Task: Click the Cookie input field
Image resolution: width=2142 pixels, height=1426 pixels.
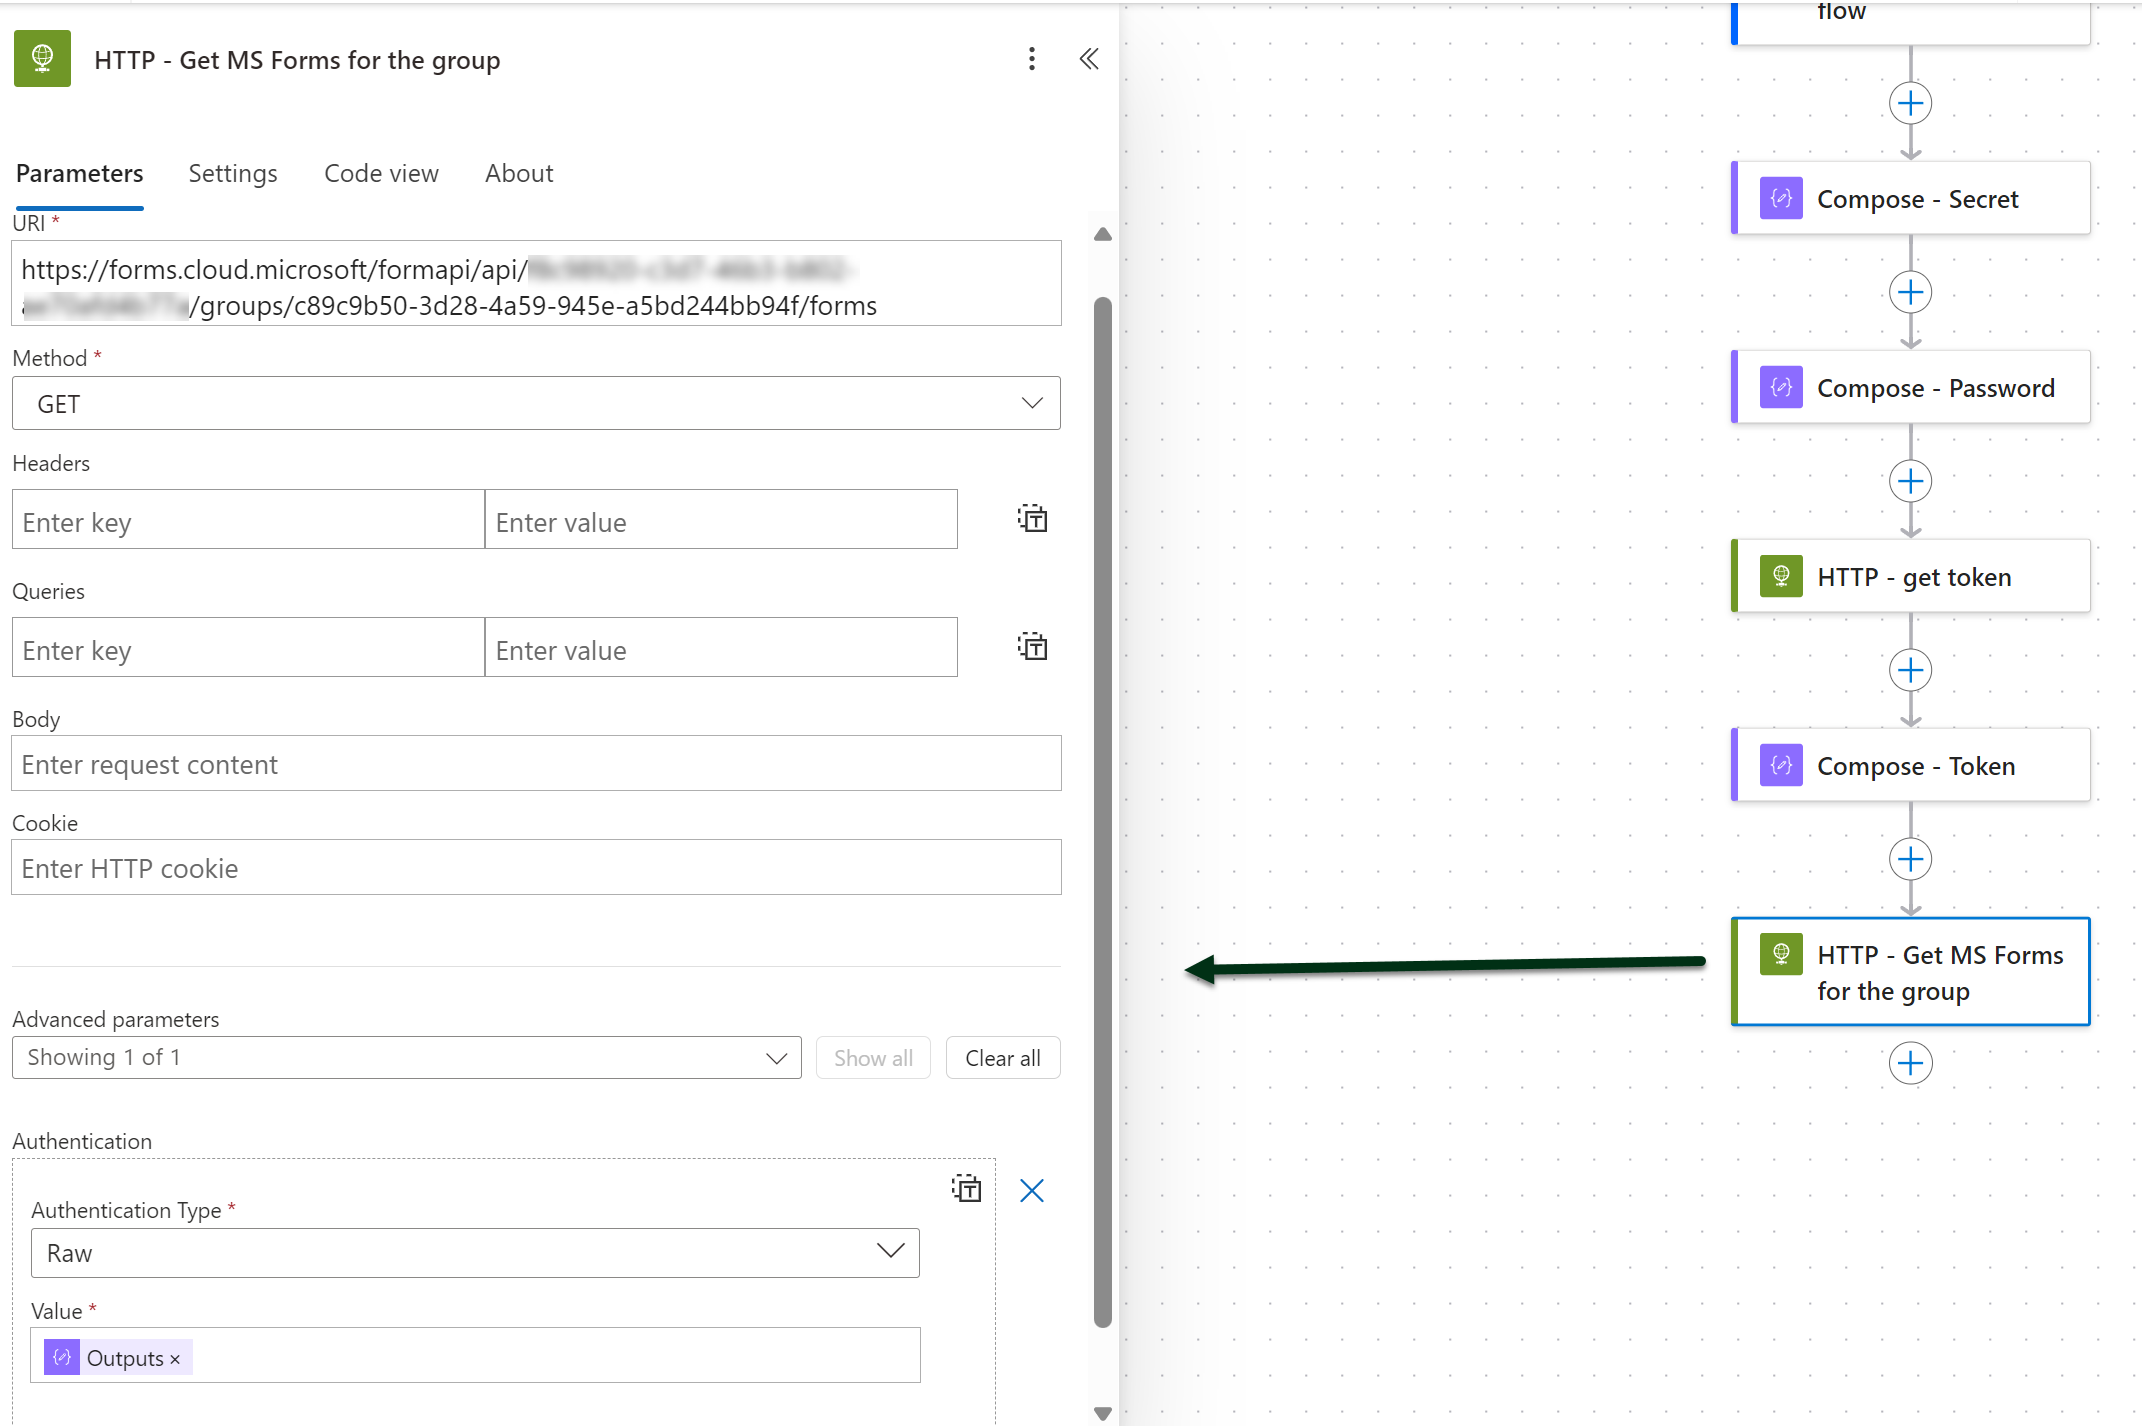Action: click(x=536, y=868)
